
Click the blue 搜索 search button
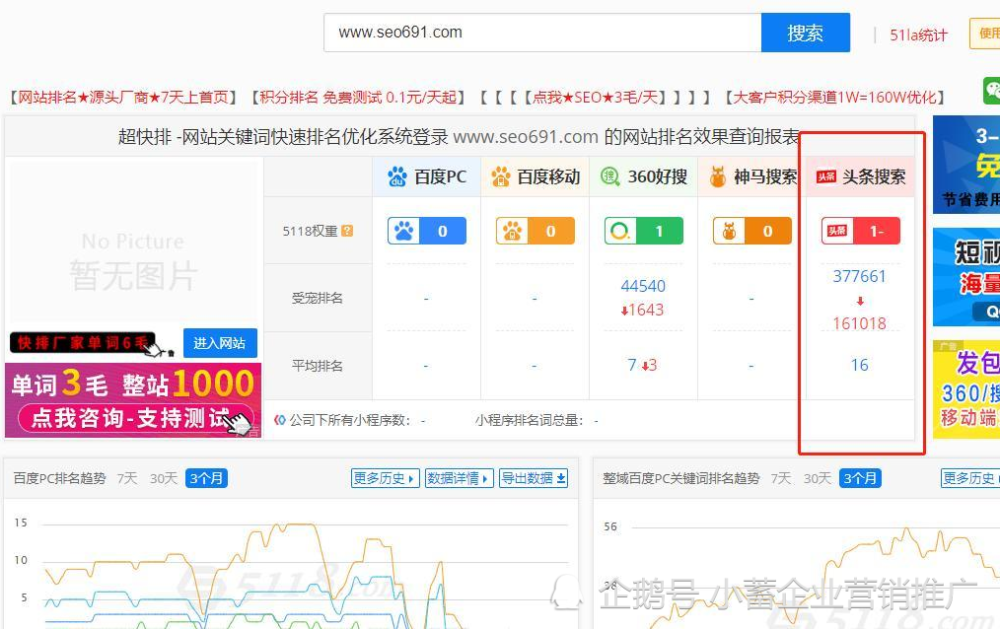[805, 33]
